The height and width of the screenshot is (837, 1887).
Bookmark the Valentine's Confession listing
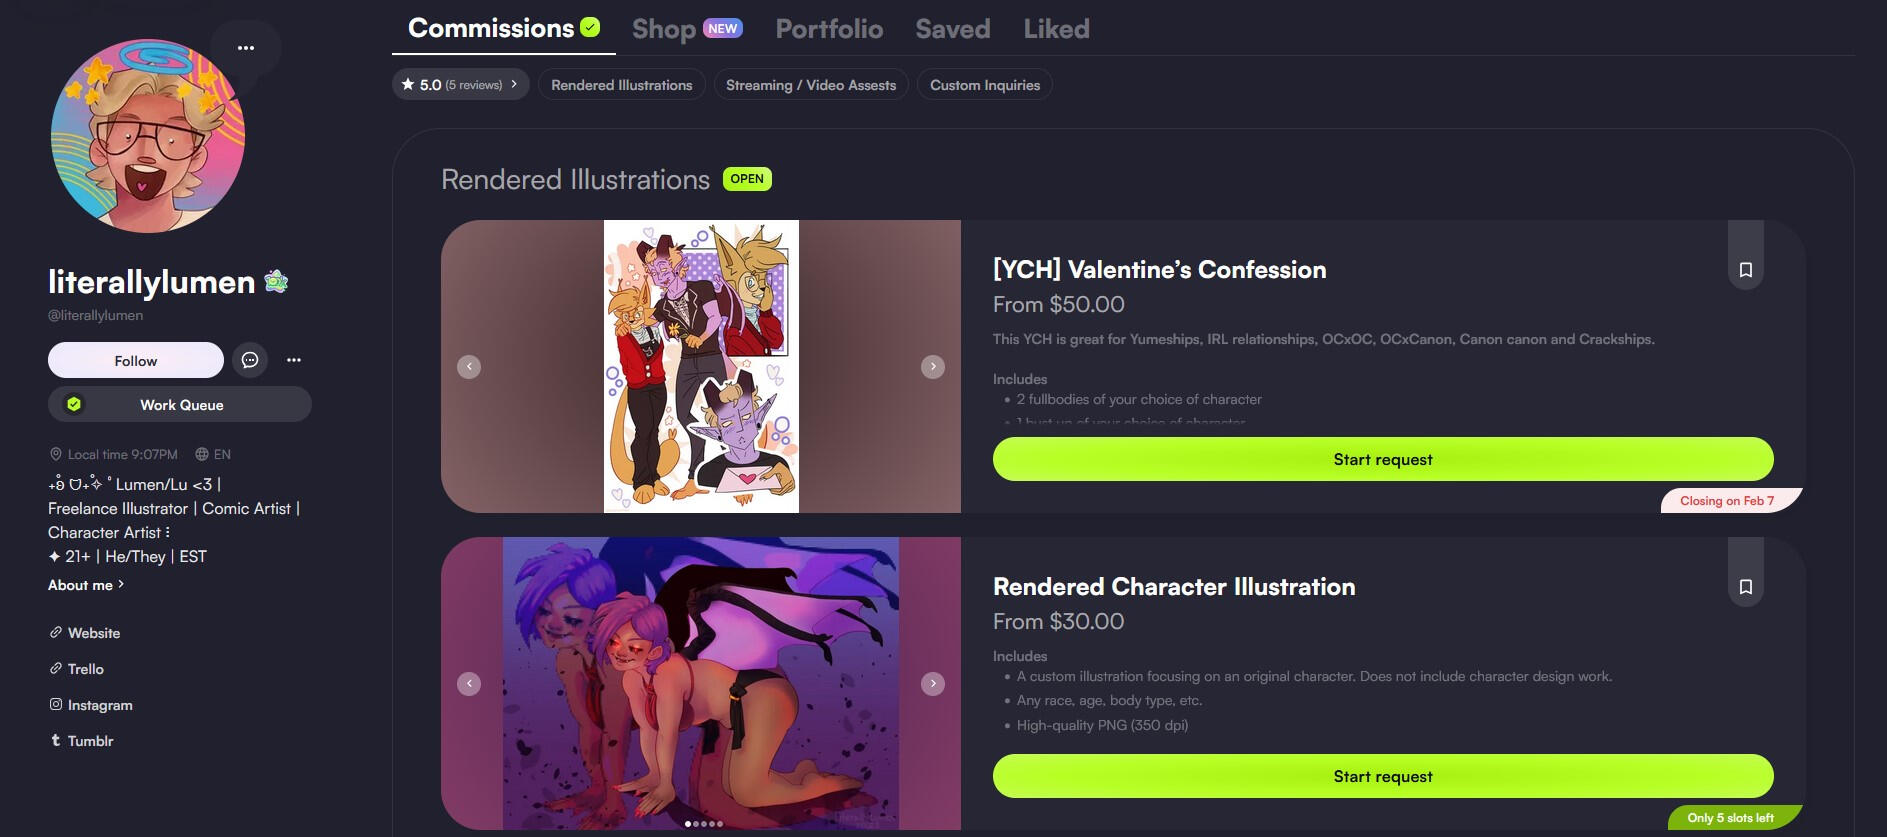[1746, 270]
